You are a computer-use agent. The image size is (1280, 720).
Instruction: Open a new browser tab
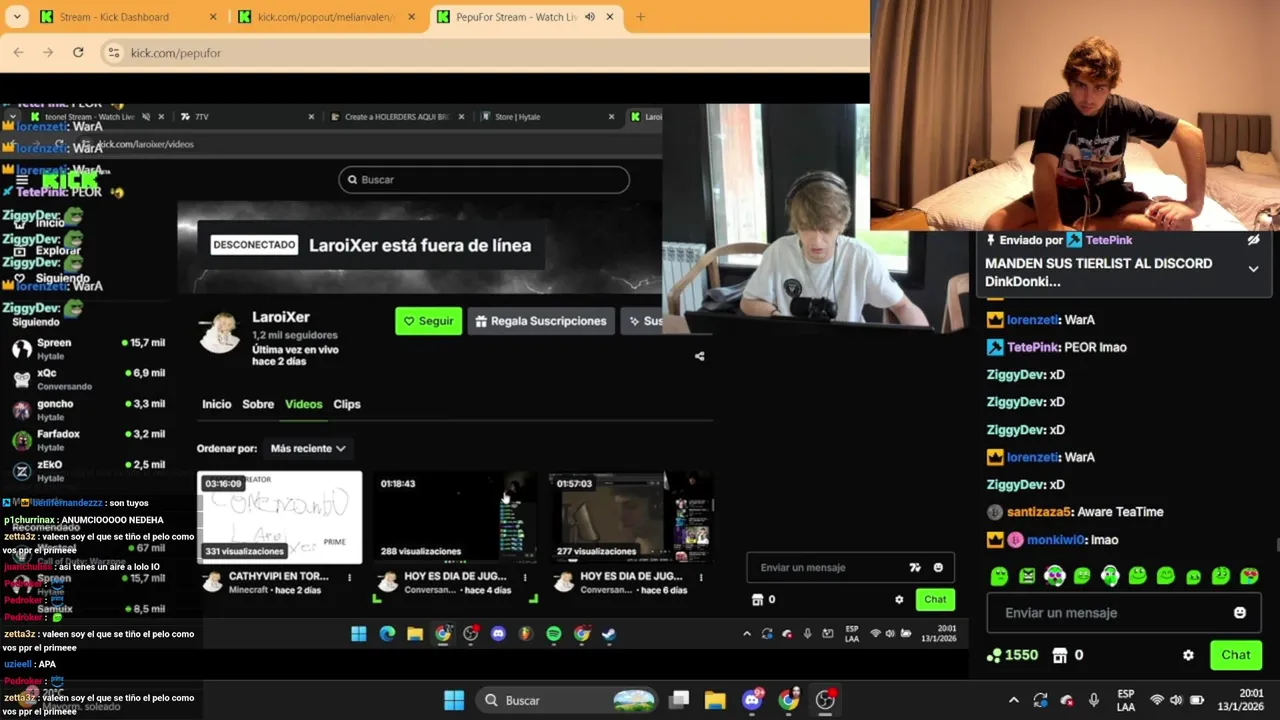click(x=640, y=17)
